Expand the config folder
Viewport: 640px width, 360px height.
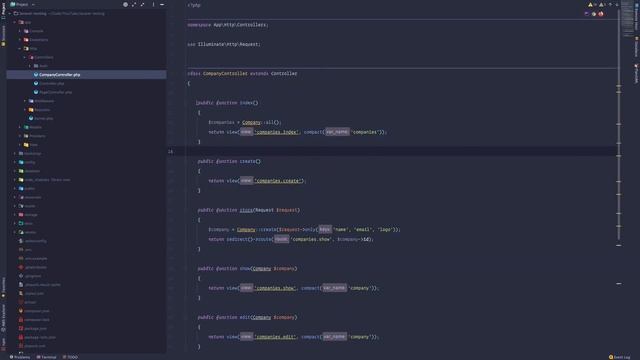click(x=15, y=162)
